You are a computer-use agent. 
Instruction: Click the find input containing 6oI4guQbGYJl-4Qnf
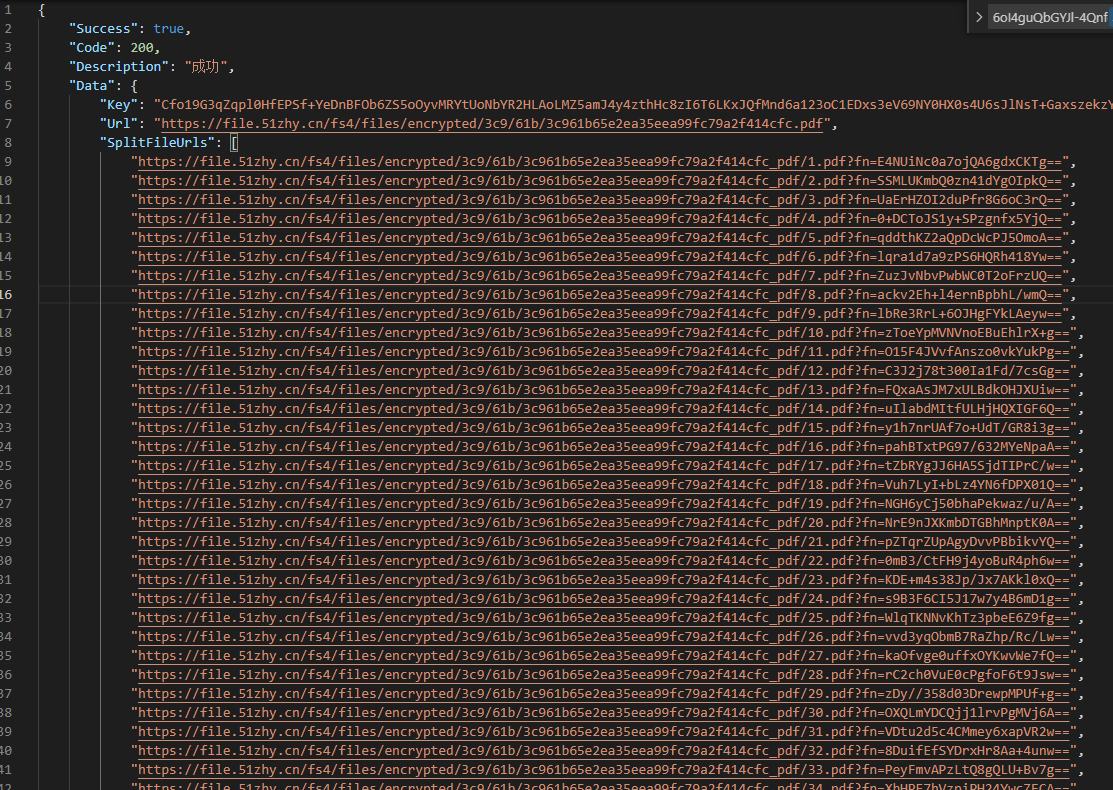(1050, 17)
